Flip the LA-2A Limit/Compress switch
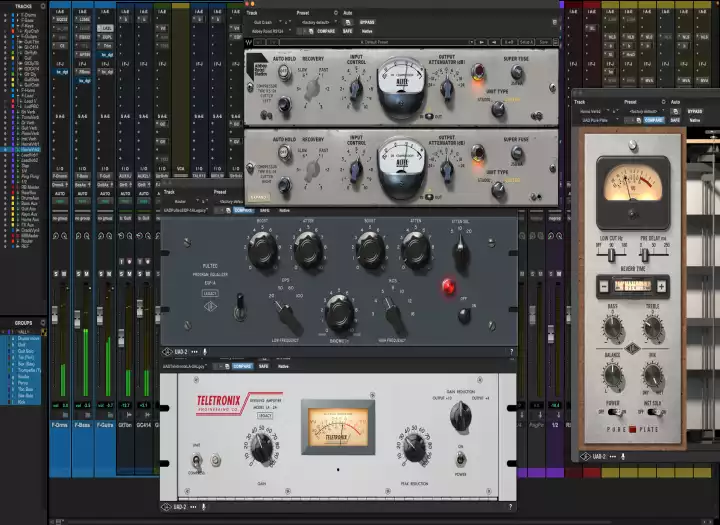Screen dimensions: 720x525 point(197,459)
